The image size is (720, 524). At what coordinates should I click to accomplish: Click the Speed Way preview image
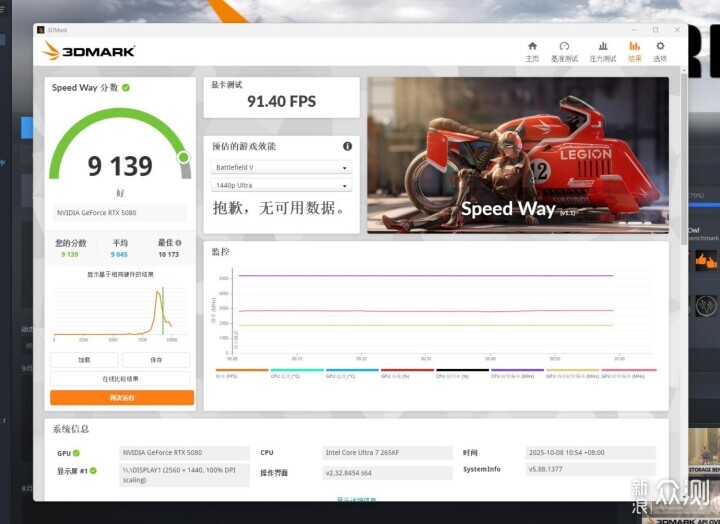click(x=518, y=155)
